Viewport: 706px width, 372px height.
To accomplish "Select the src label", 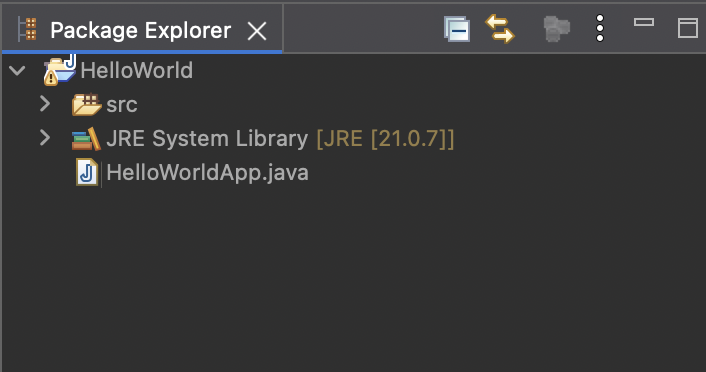I will pyautogui.click(x=122, y=105).
